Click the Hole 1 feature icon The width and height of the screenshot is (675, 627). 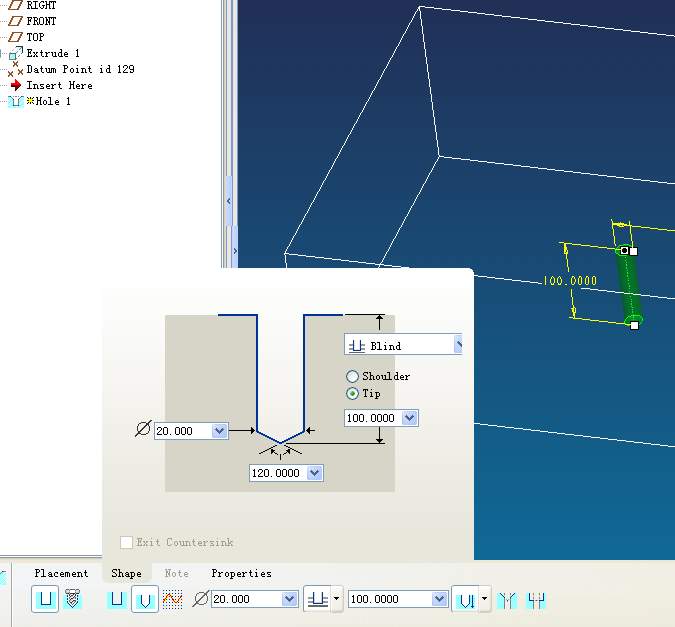tap(16, 101)
